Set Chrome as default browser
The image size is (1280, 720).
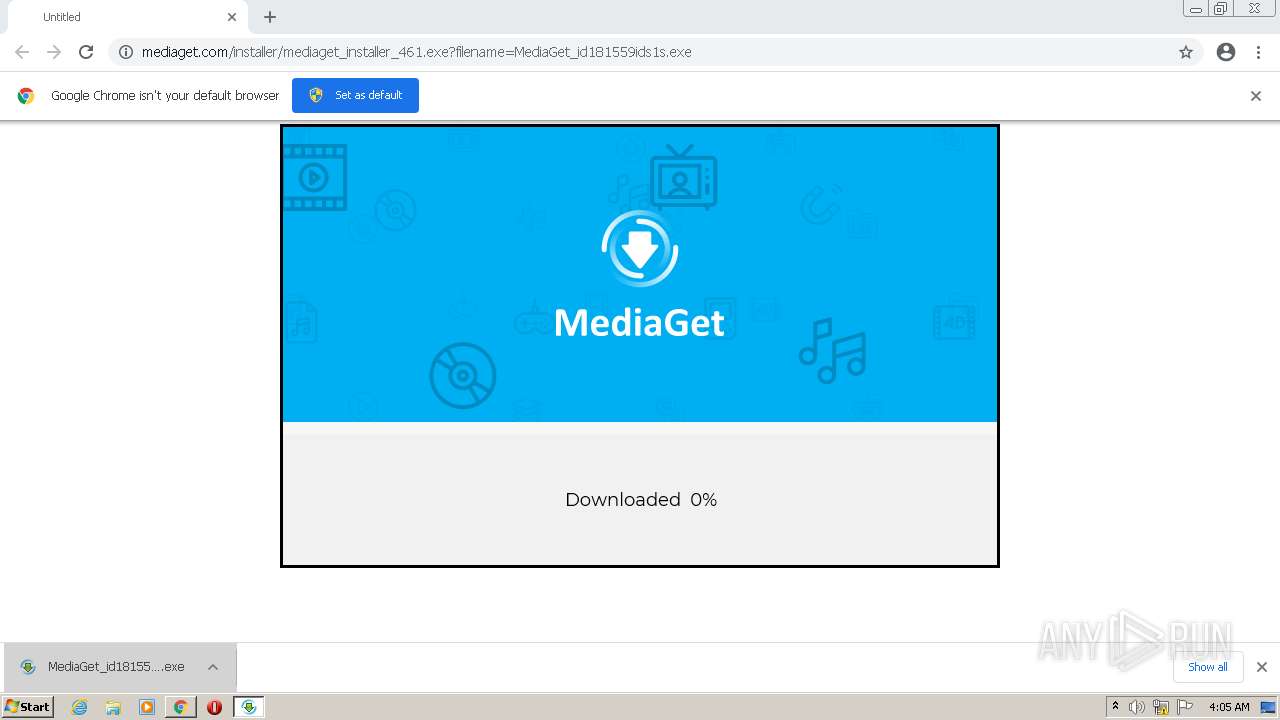tap(355, 95)
